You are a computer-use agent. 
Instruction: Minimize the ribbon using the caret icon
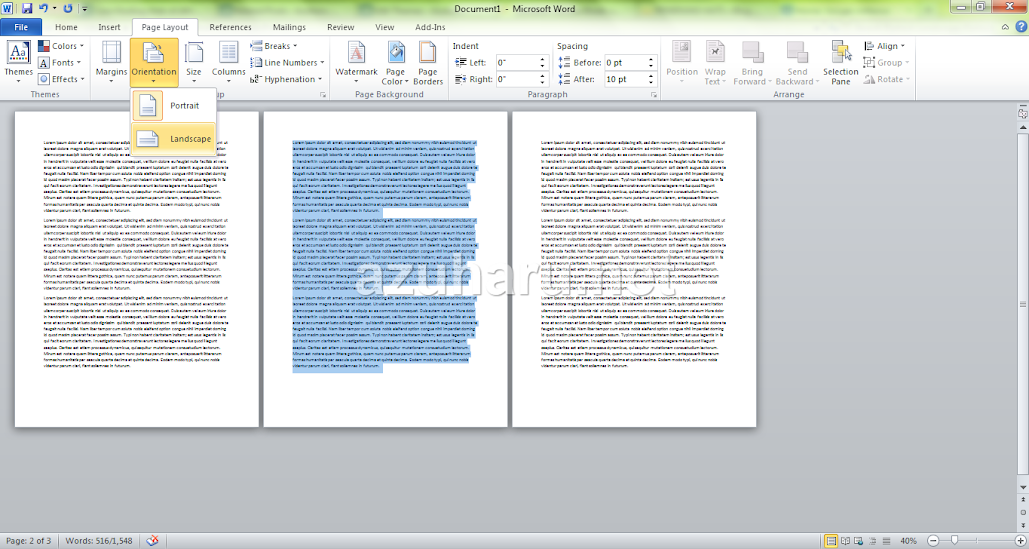(x=1005, y=27)
